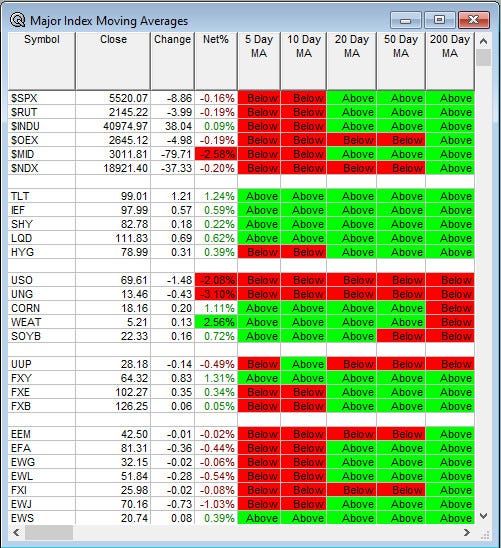
Task: Click the 10 Day MA column header
Action: [x=304, y=61]
